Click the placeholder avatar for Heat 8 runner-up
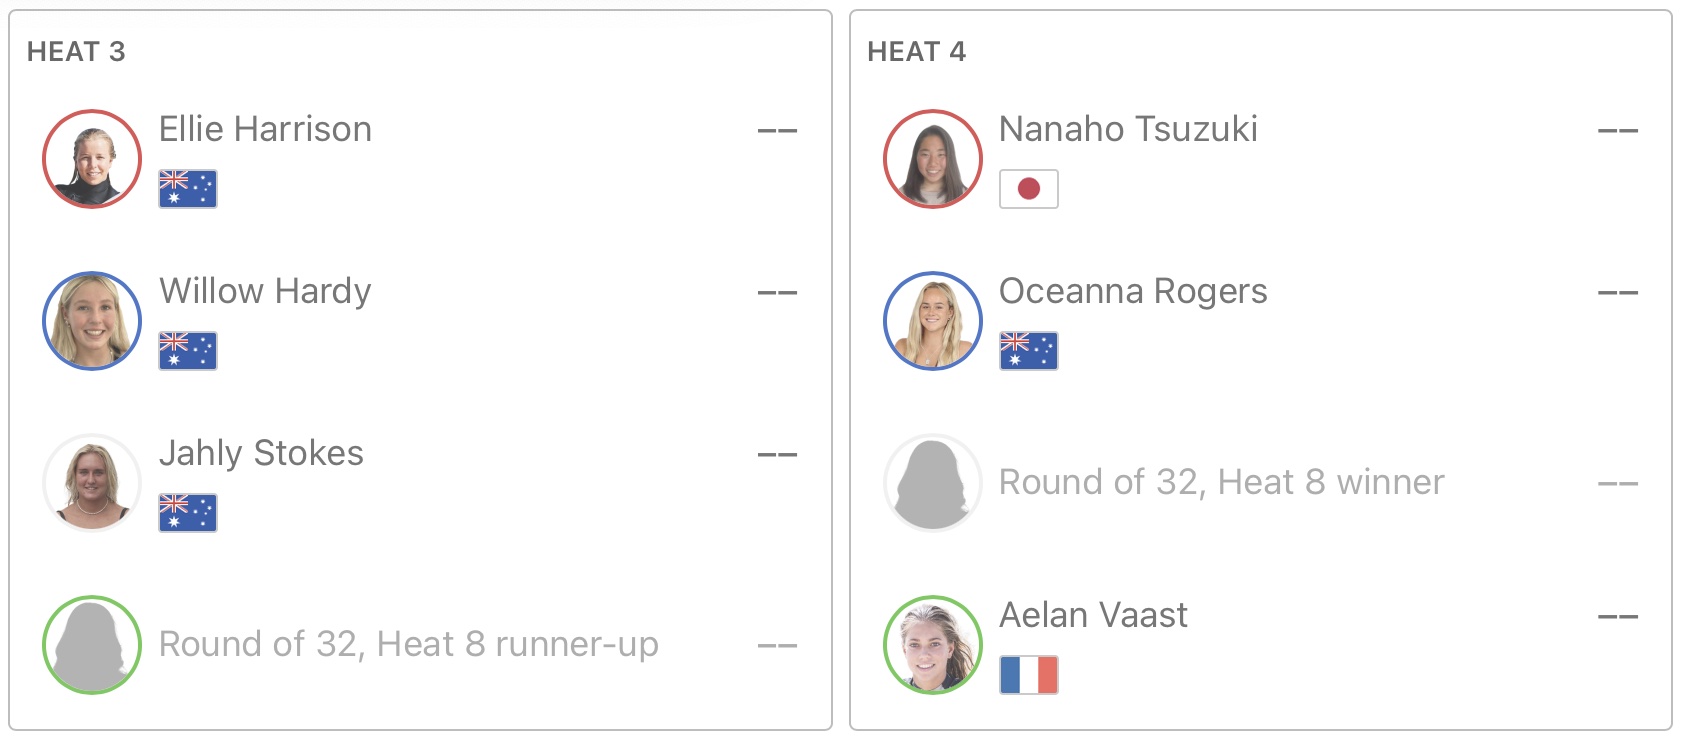 click(x=92, y=645)
